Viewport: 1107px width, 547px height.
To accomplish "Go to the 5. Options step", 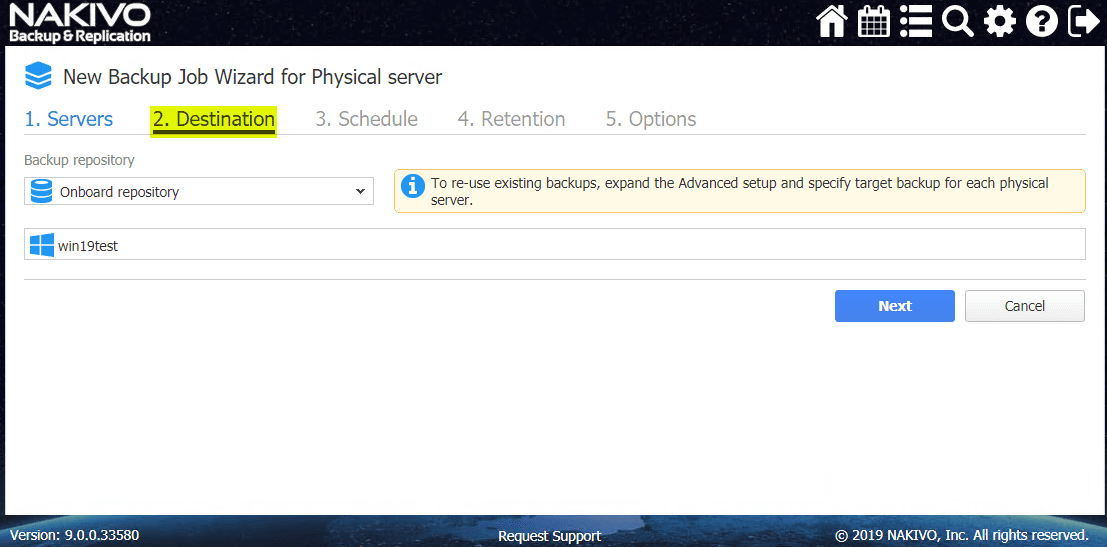I will pos(651,119).
